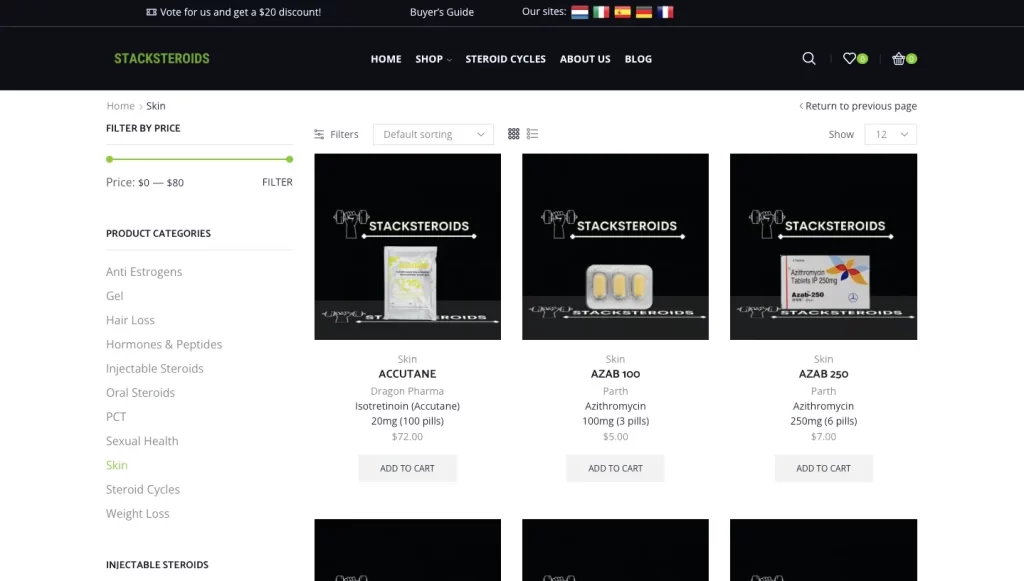1024x581 pixels.
Task: Add Azab 250 to cart
Action: [x=823, y=468]
